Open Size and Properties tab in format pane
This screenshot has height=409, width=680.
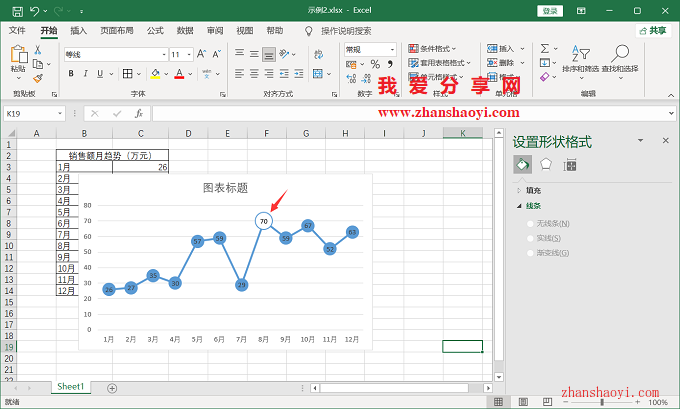(x=569, y=165)
